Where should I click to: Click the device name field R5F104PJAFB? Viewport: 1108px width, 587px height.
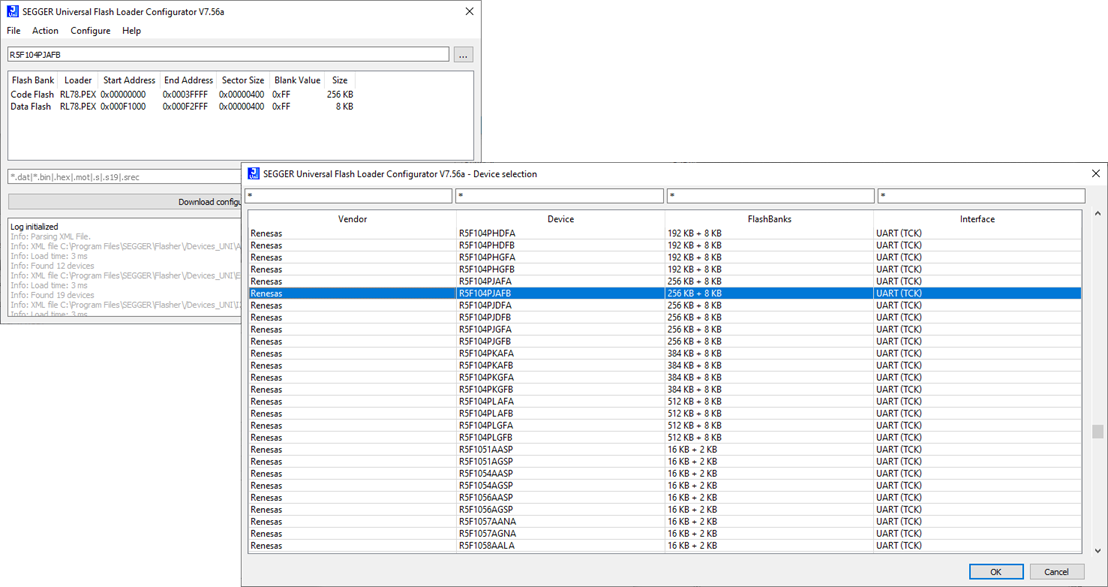[x=228, y=54]
